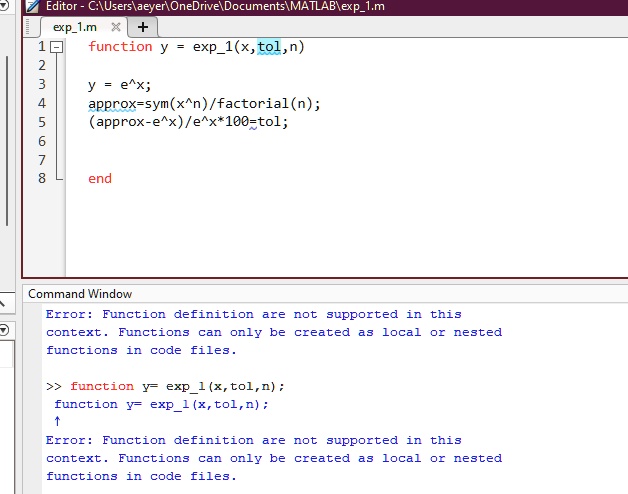
Task: Click the dotted grip handle before exp_1.m tab
Action: [29, 27]
